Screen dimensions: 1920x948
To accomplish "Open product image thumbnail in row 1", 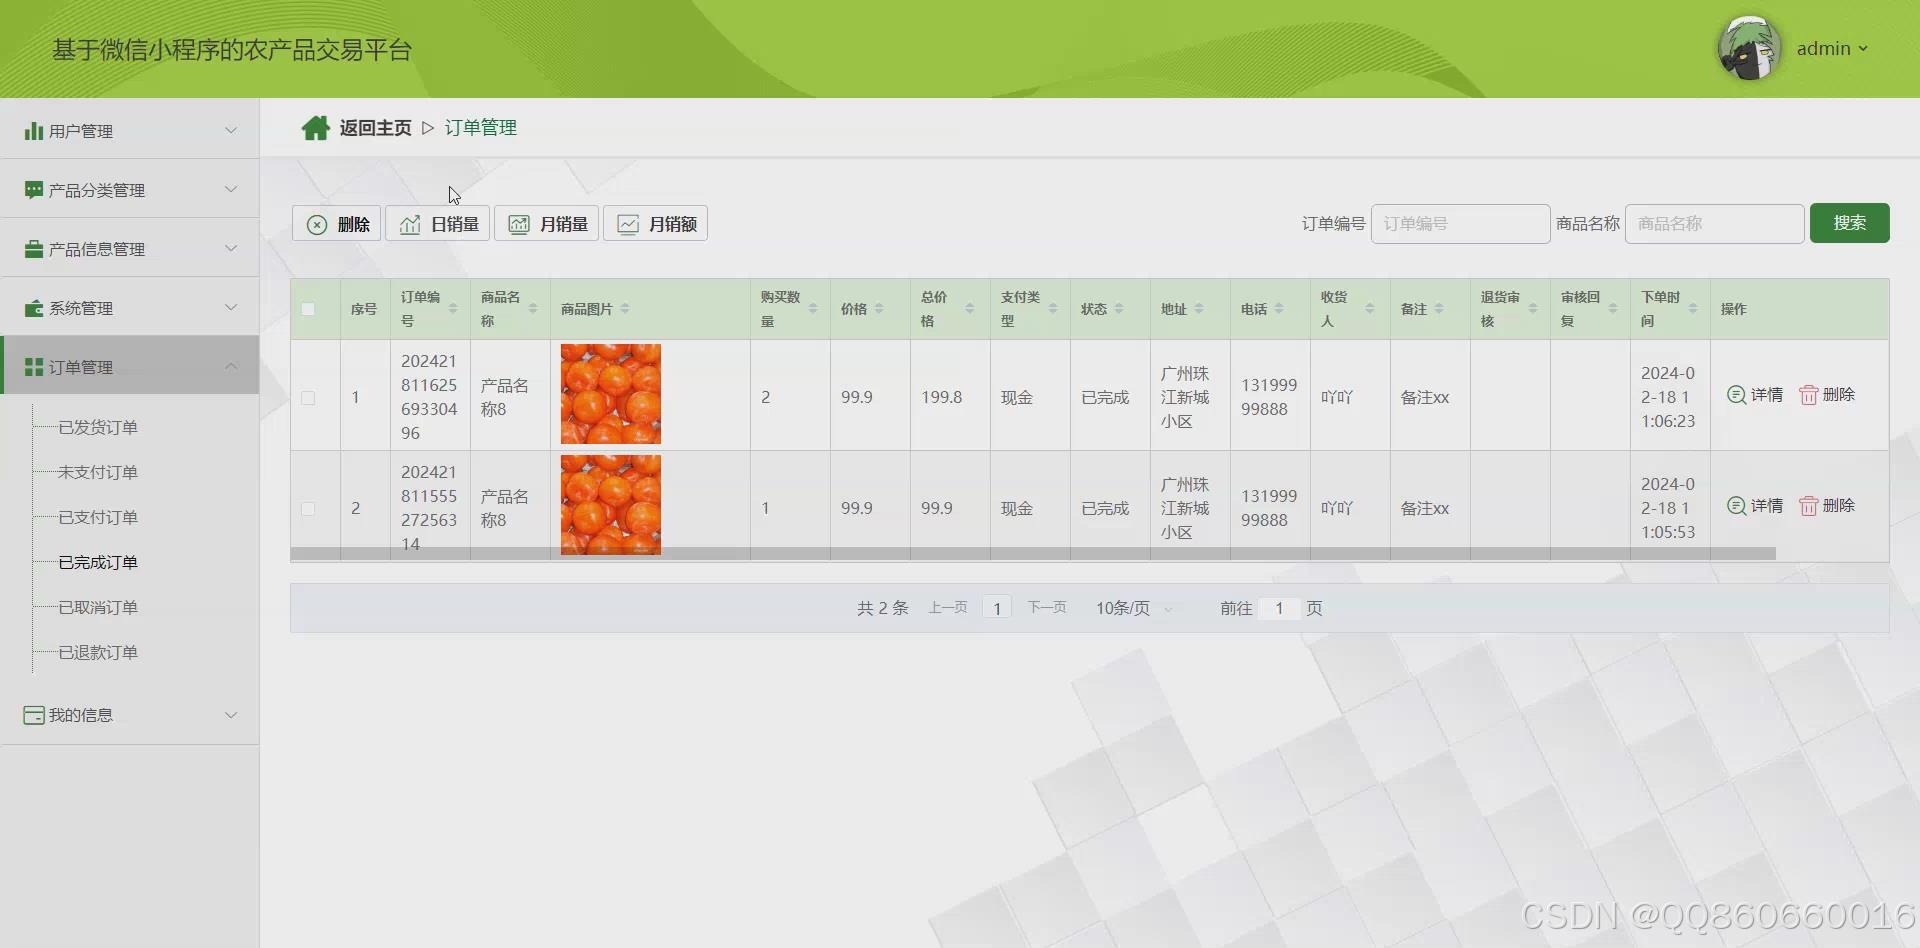I will (x=611, y=394).
